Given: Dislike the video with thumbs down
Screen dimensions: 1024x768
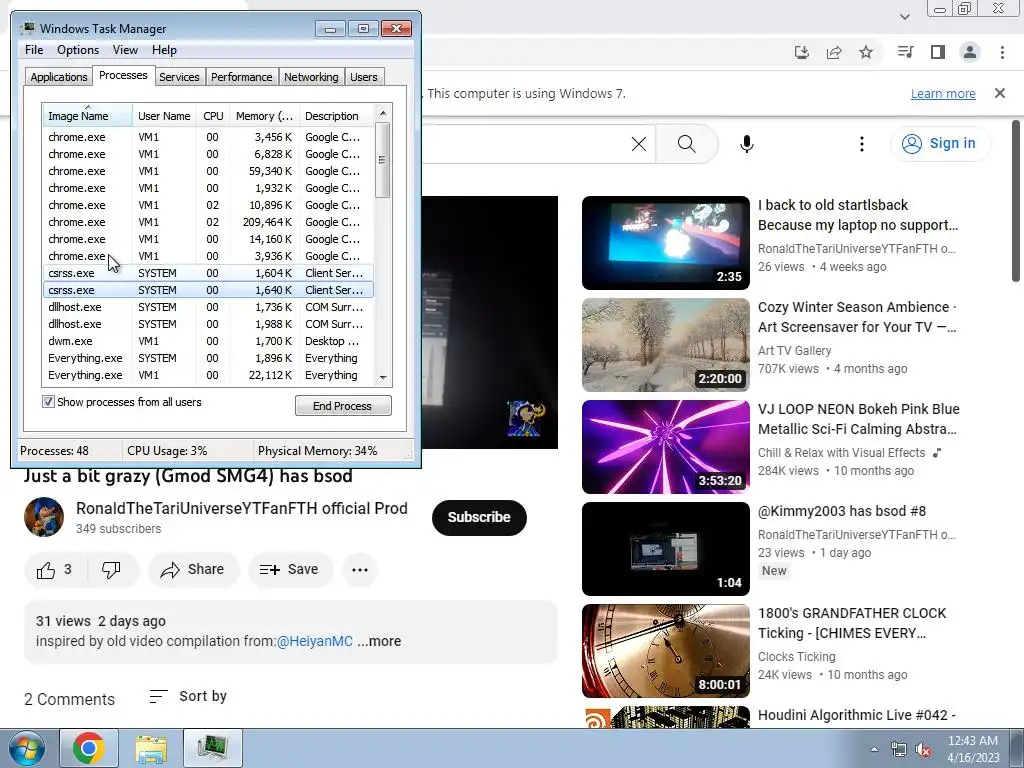Looking at the screenshot, I should tap(111, 569).
